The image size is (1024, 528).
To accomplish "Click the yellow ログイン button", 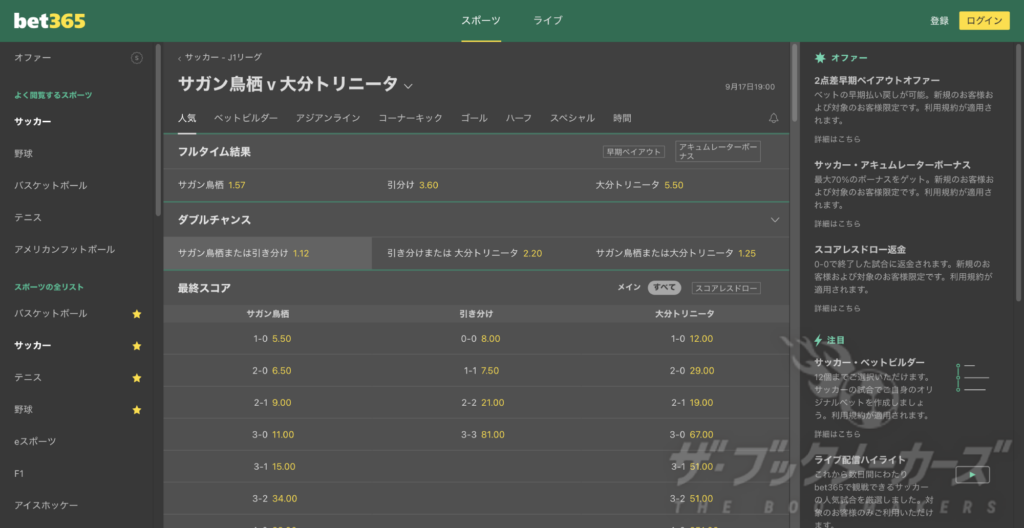I will [984, 21].
